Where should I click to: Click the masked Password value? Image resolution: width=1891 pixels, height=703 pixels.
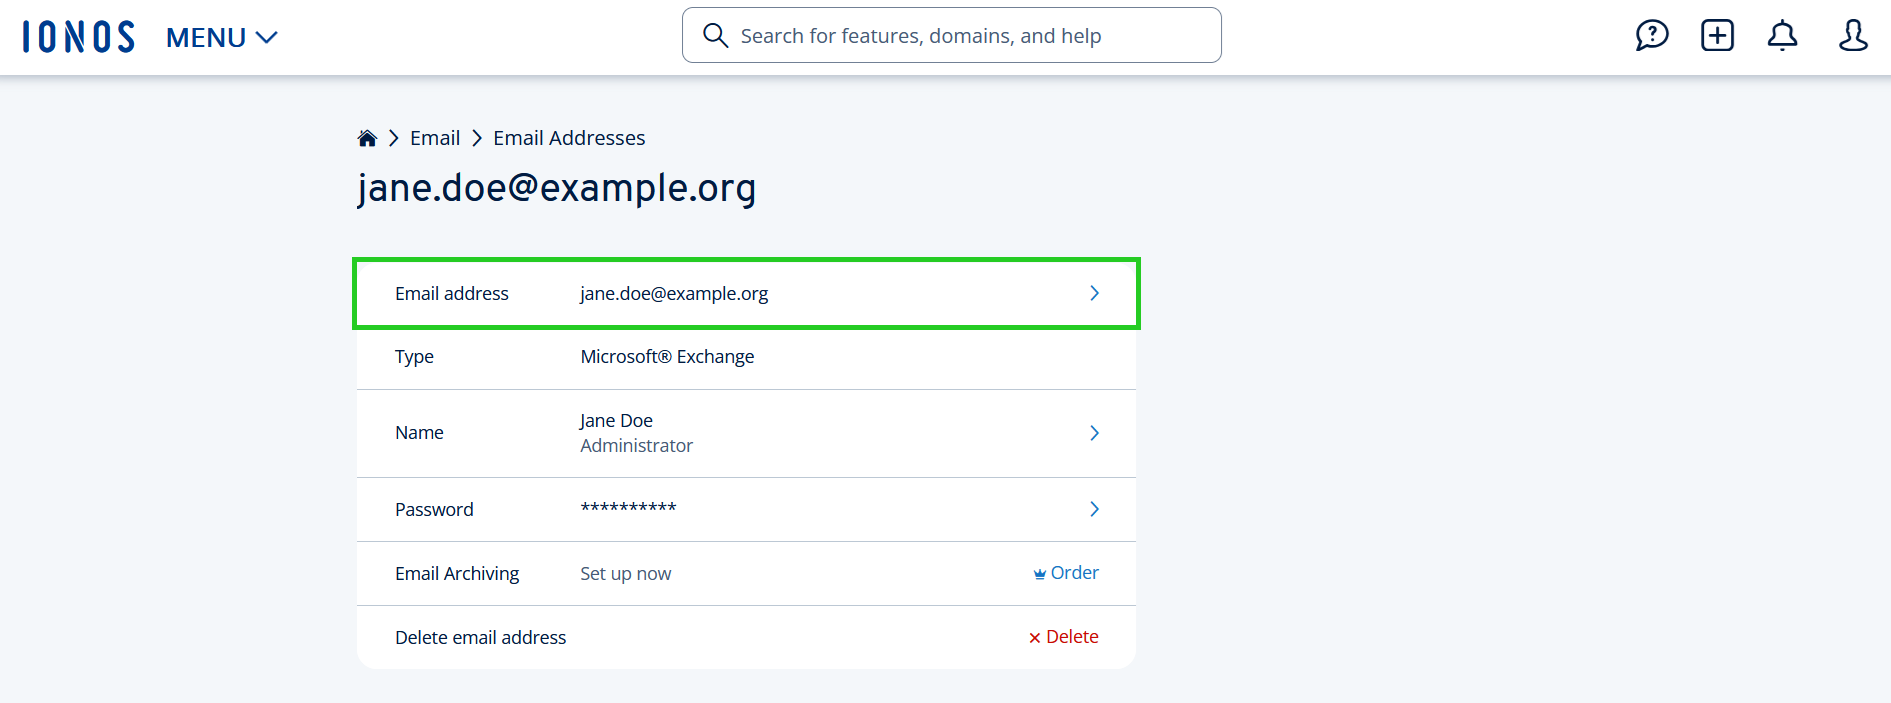[628, 508]
